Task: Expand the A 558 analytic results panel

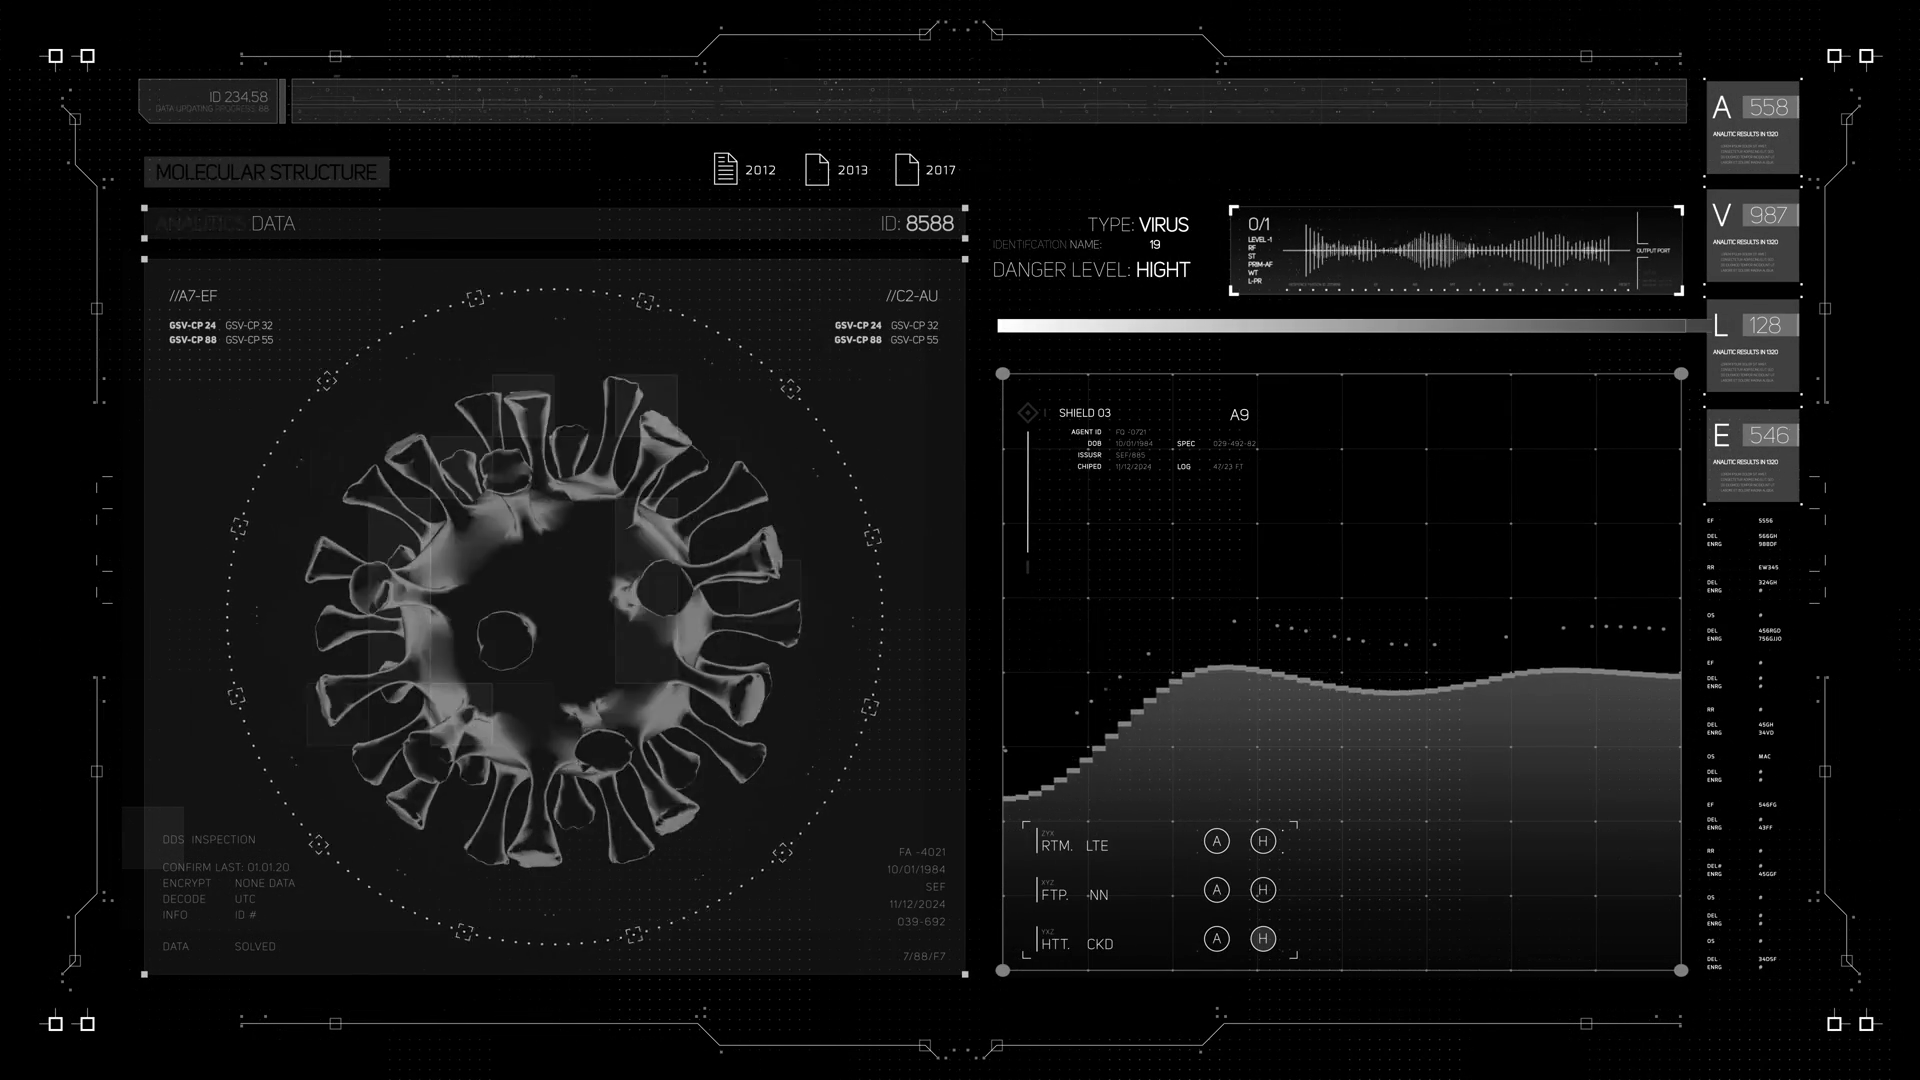Action: 1753,127
